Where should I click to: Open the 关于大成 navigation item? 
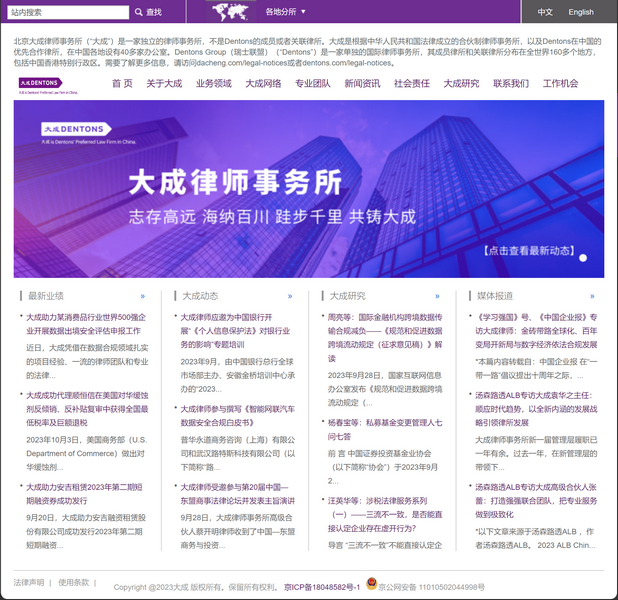[x=164, y=84]
